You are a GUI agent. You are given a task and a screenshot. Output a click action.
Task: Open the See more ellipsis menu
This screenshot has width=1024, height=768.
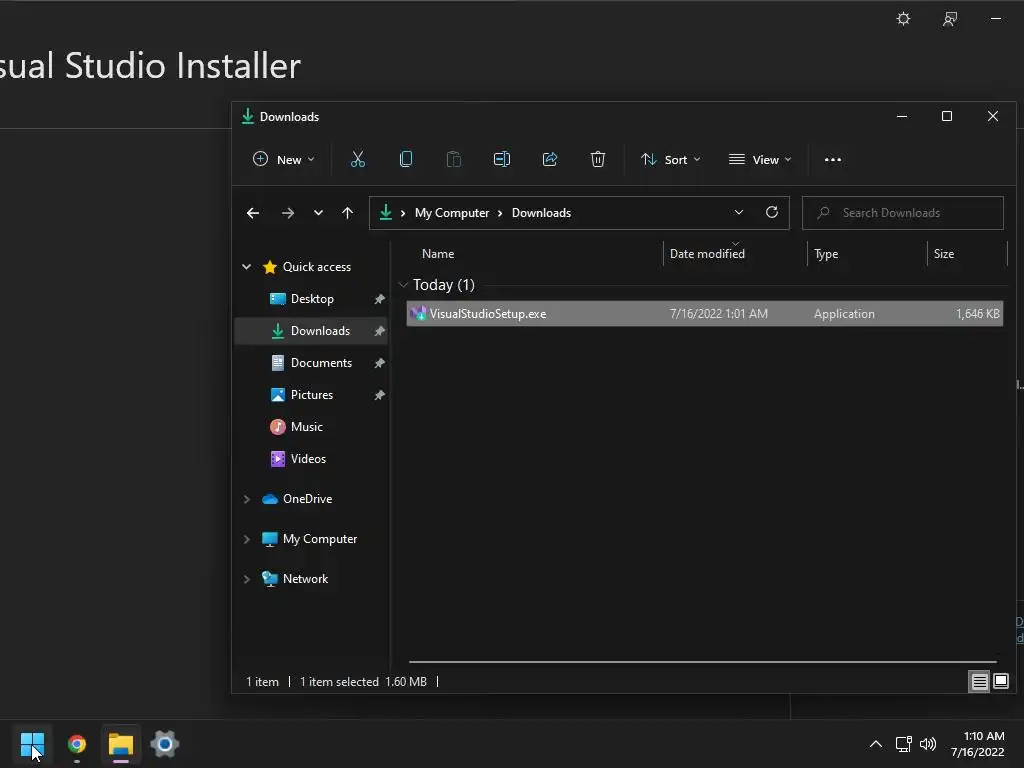[833, 159]
